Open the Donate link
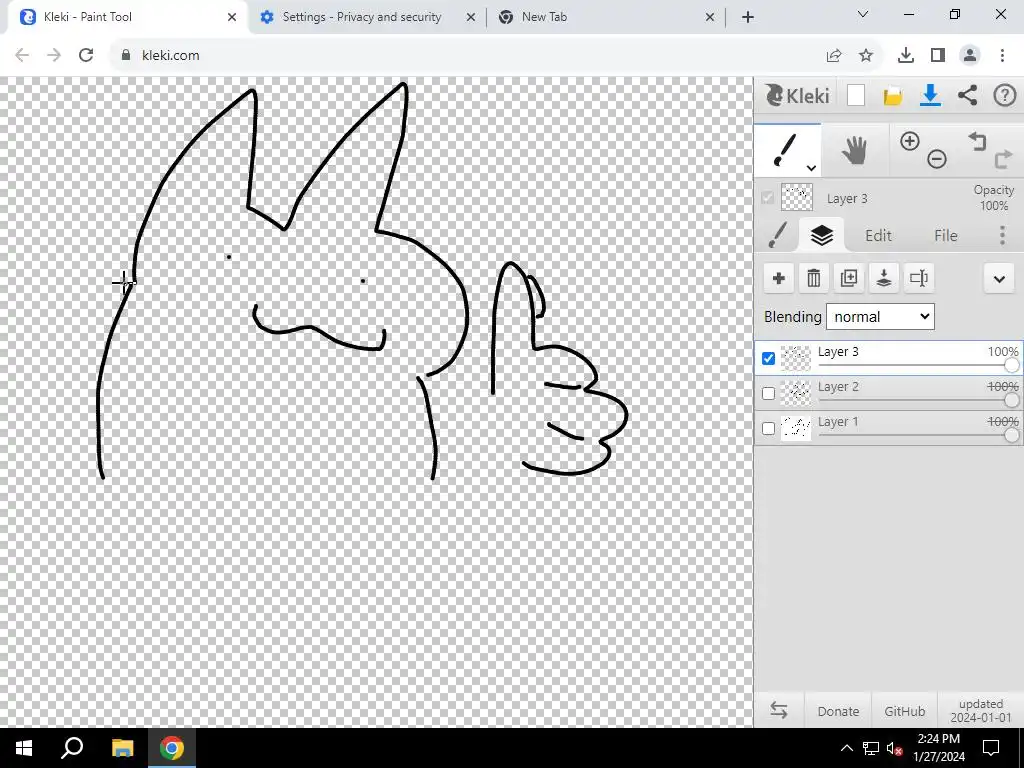 coord(839,711)
